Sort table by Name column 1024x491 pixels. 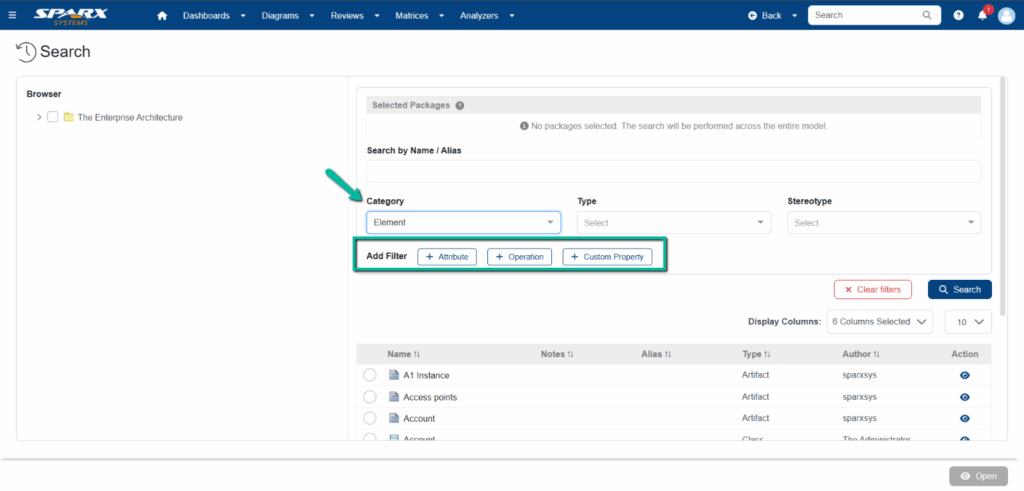click(x=404, y=354)
